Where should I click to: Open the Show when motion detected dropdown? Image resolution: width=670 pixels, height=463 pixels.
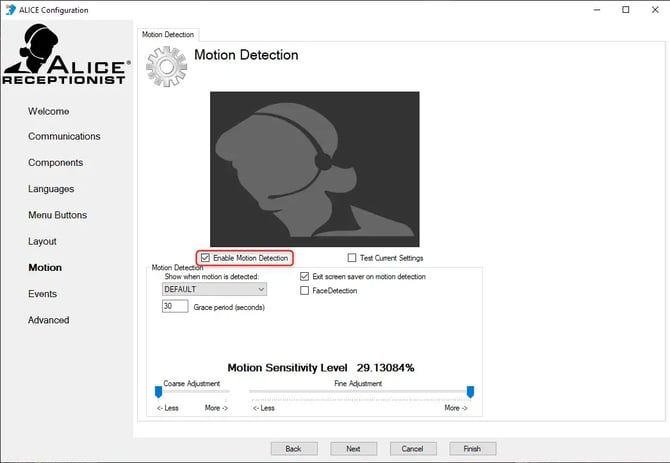pyautogui.click(x=214, y=289)
